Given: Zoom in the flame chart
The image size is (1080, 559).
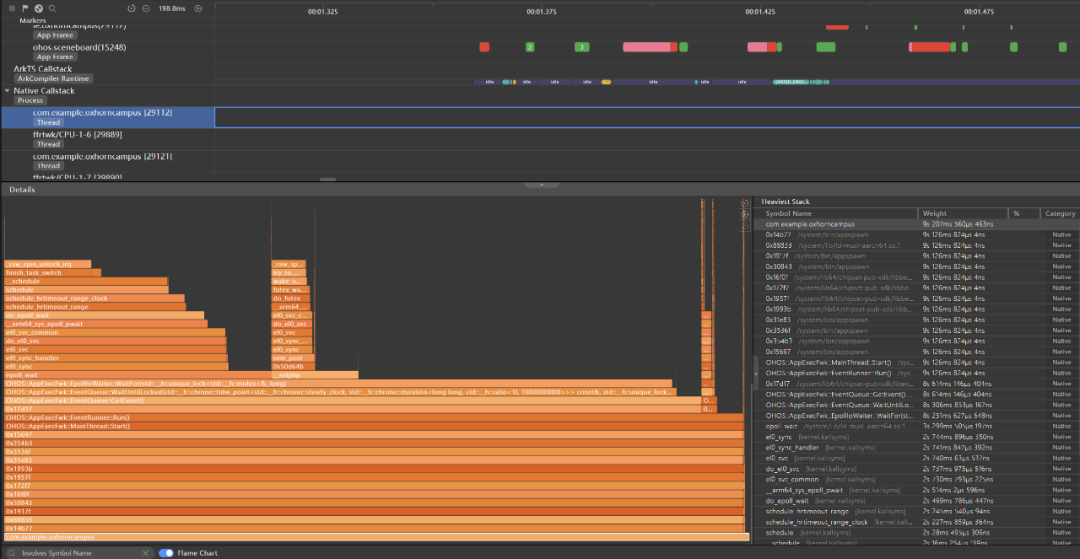Looking at the screenshot, I should pos(745,215).
